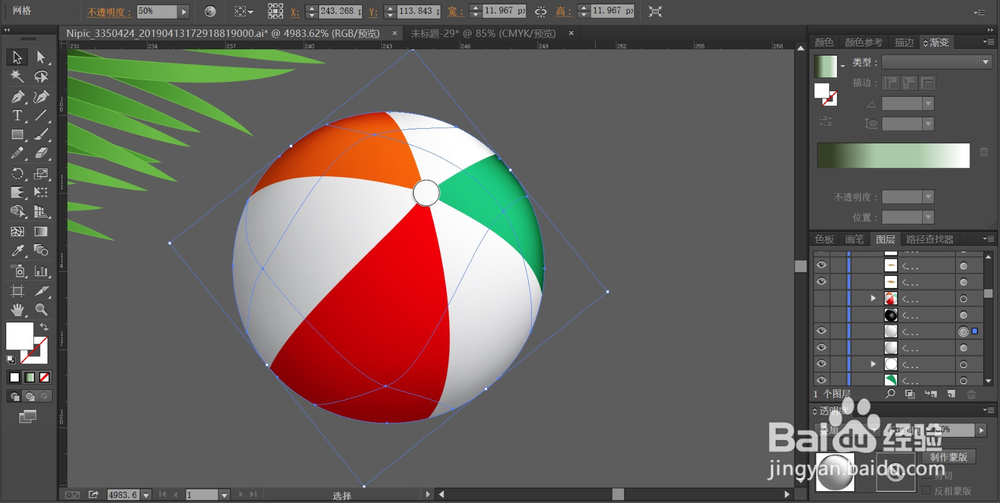The width and height of the screenshot is (1000, 503).
Task: Click the large white fill swatch in toolbox
Action: tap(20, 337)
